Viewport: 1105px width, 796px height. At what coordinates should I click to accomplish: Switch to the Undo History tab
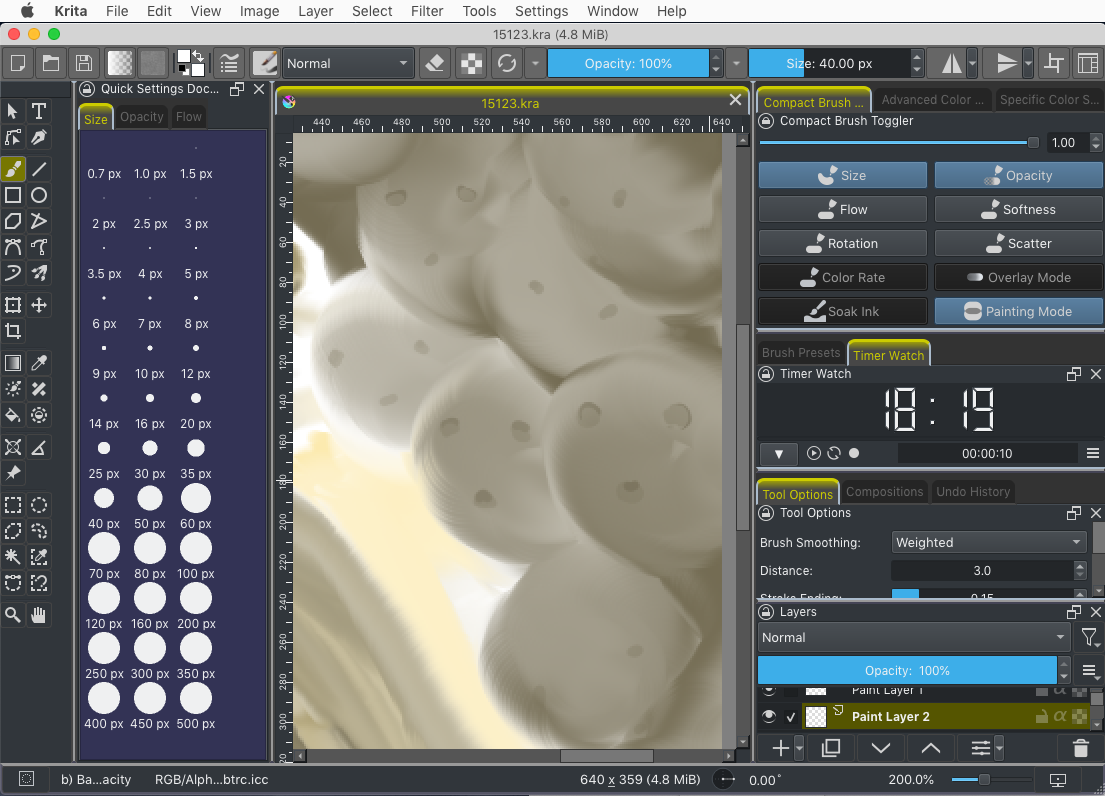pyautogui.click(x=973, y=492)
